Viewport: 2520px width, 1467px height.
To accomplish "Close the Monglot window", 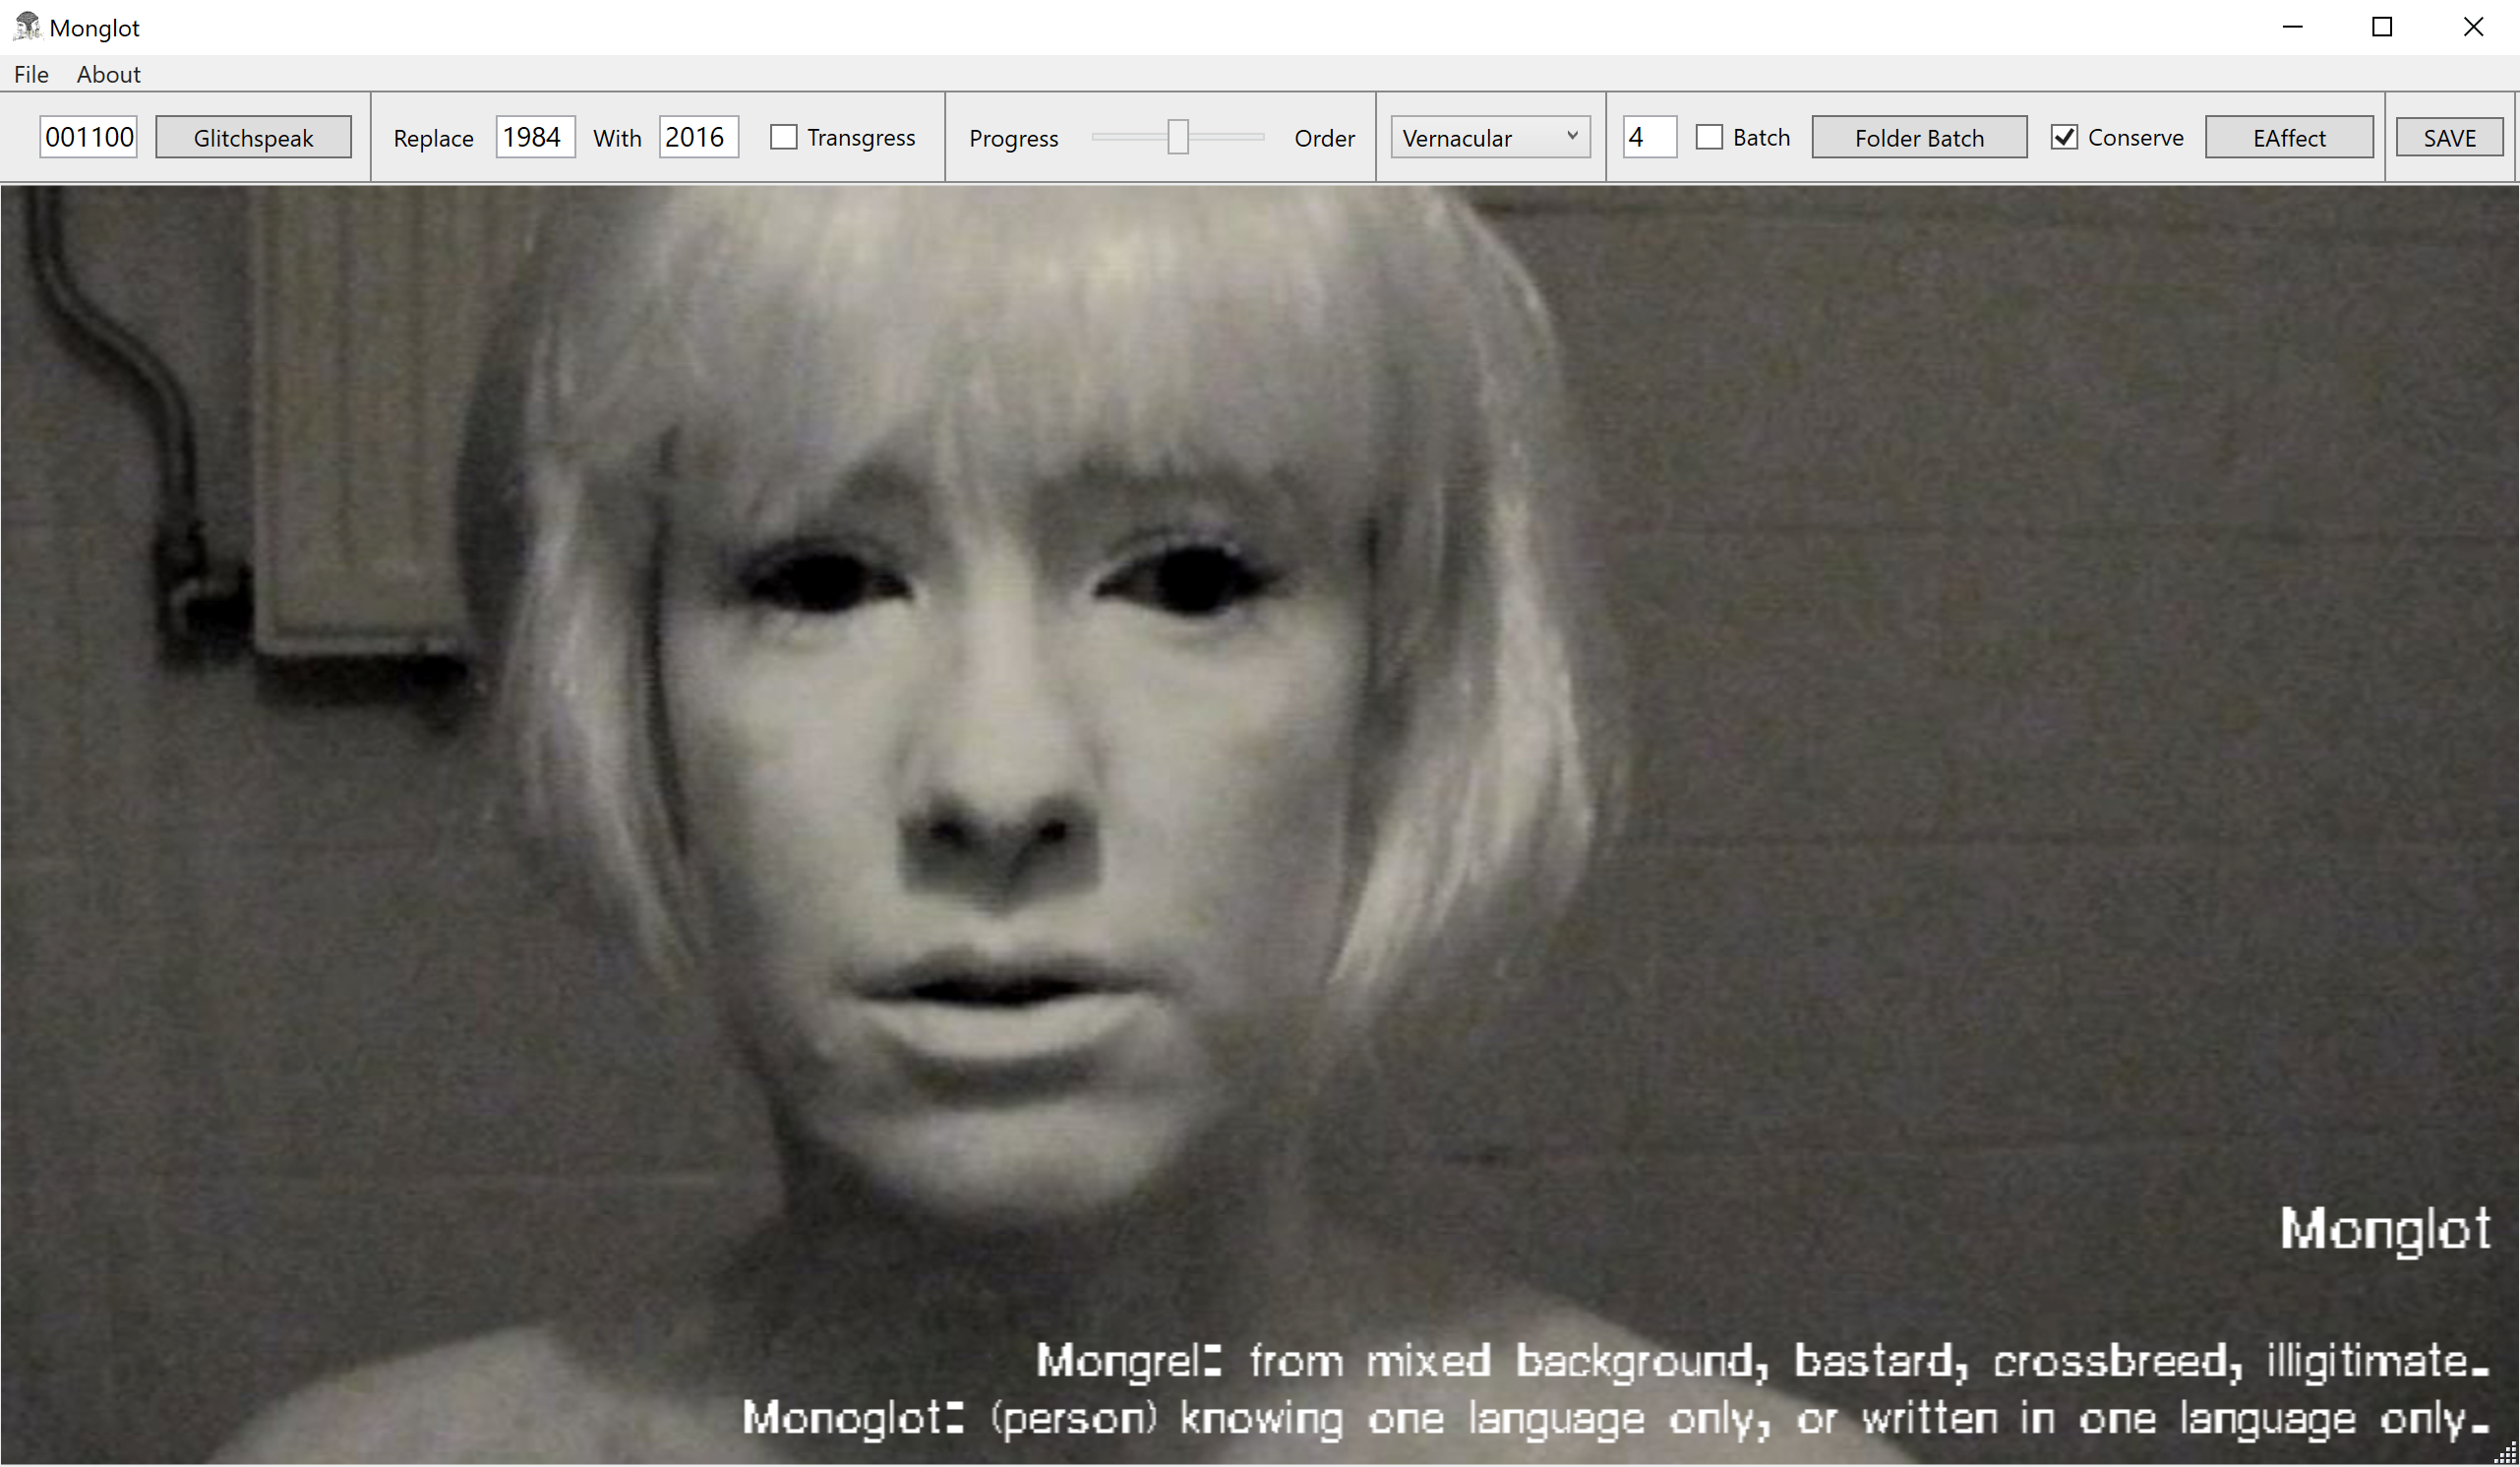I will coord(2473,27).
